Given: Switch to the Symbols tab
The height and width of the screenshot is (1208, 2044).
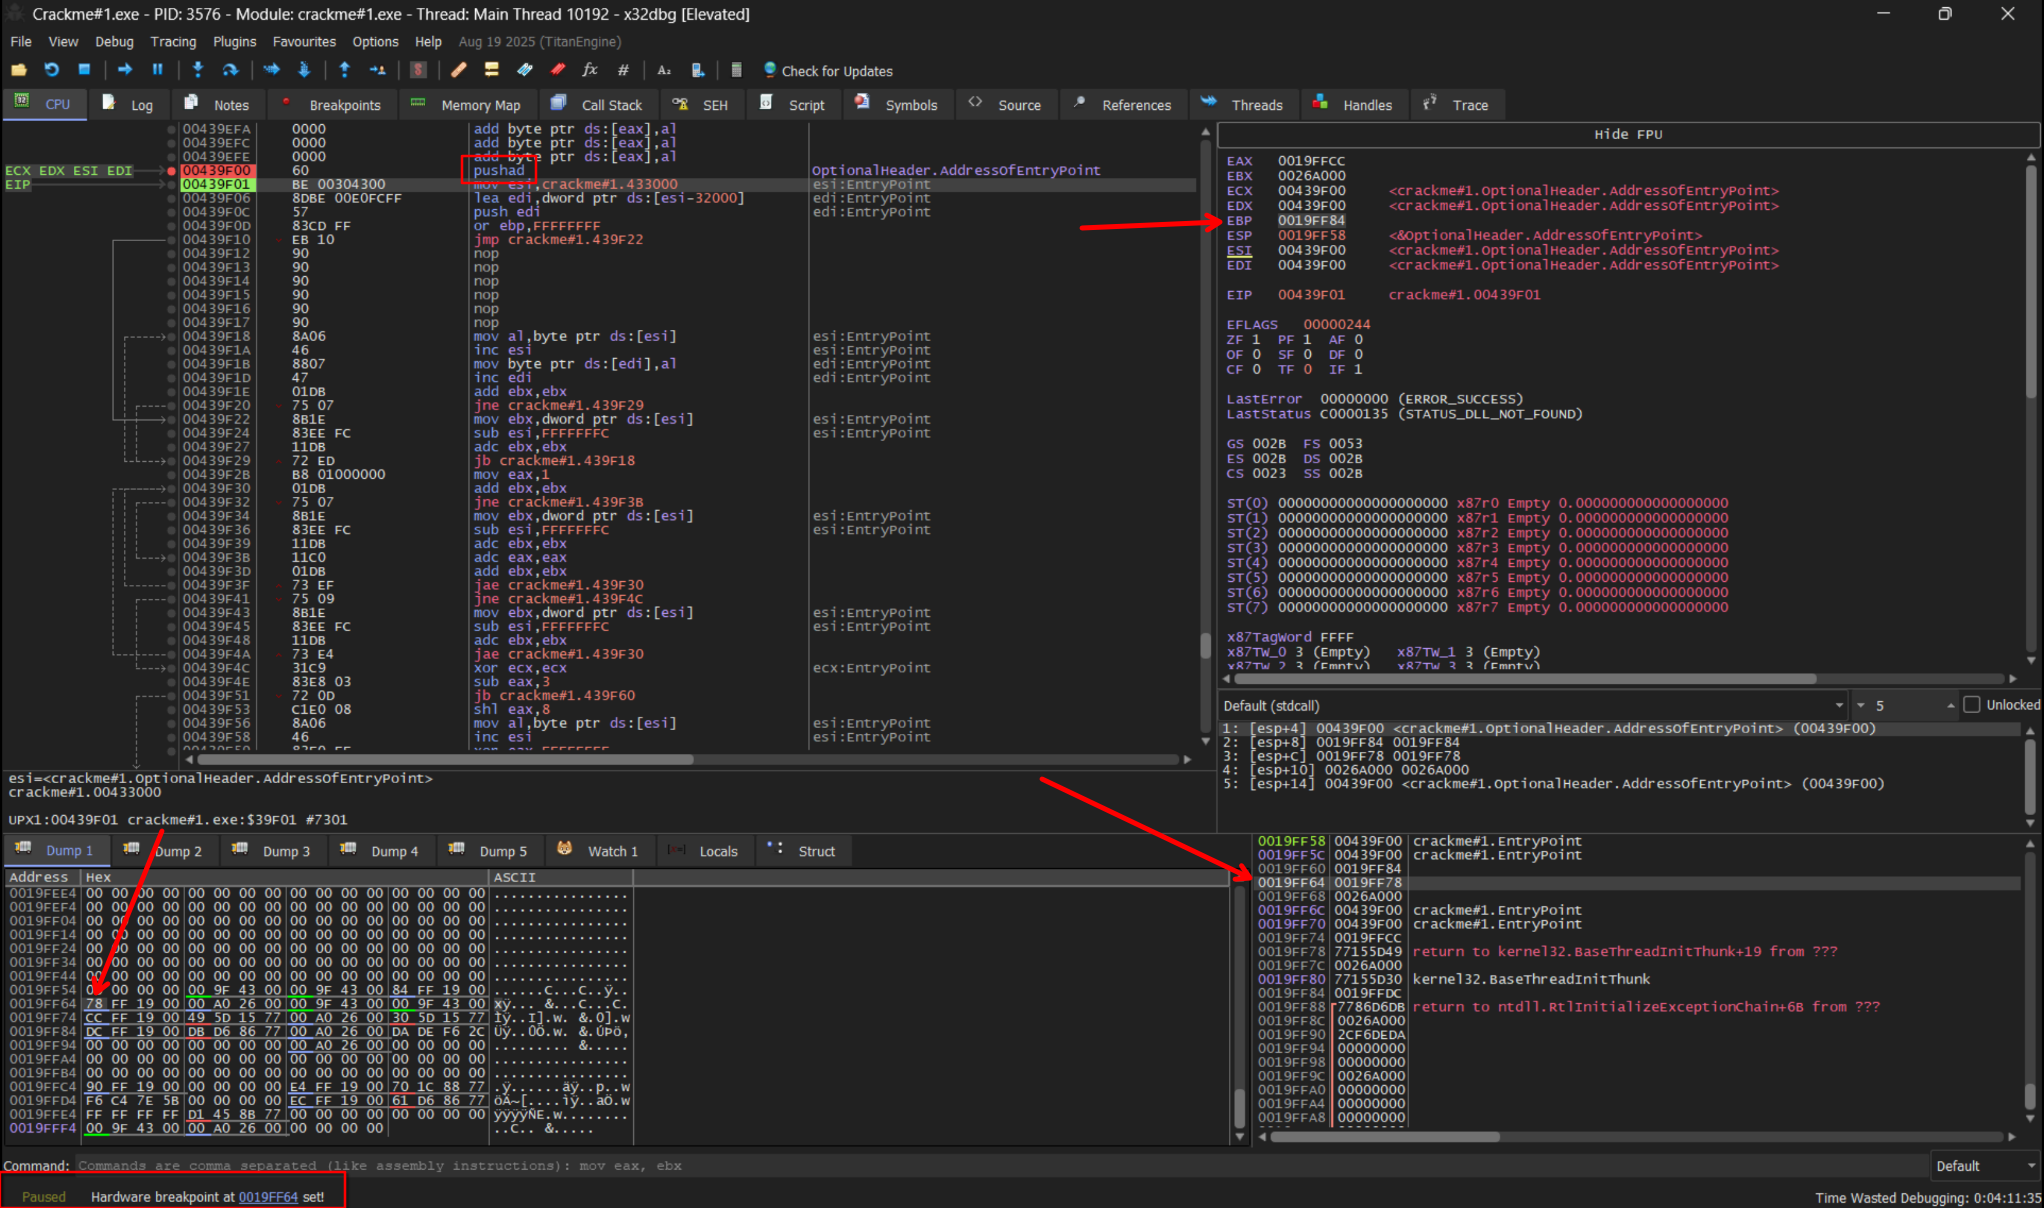Looking at the screenshot, I should (897, 105).
